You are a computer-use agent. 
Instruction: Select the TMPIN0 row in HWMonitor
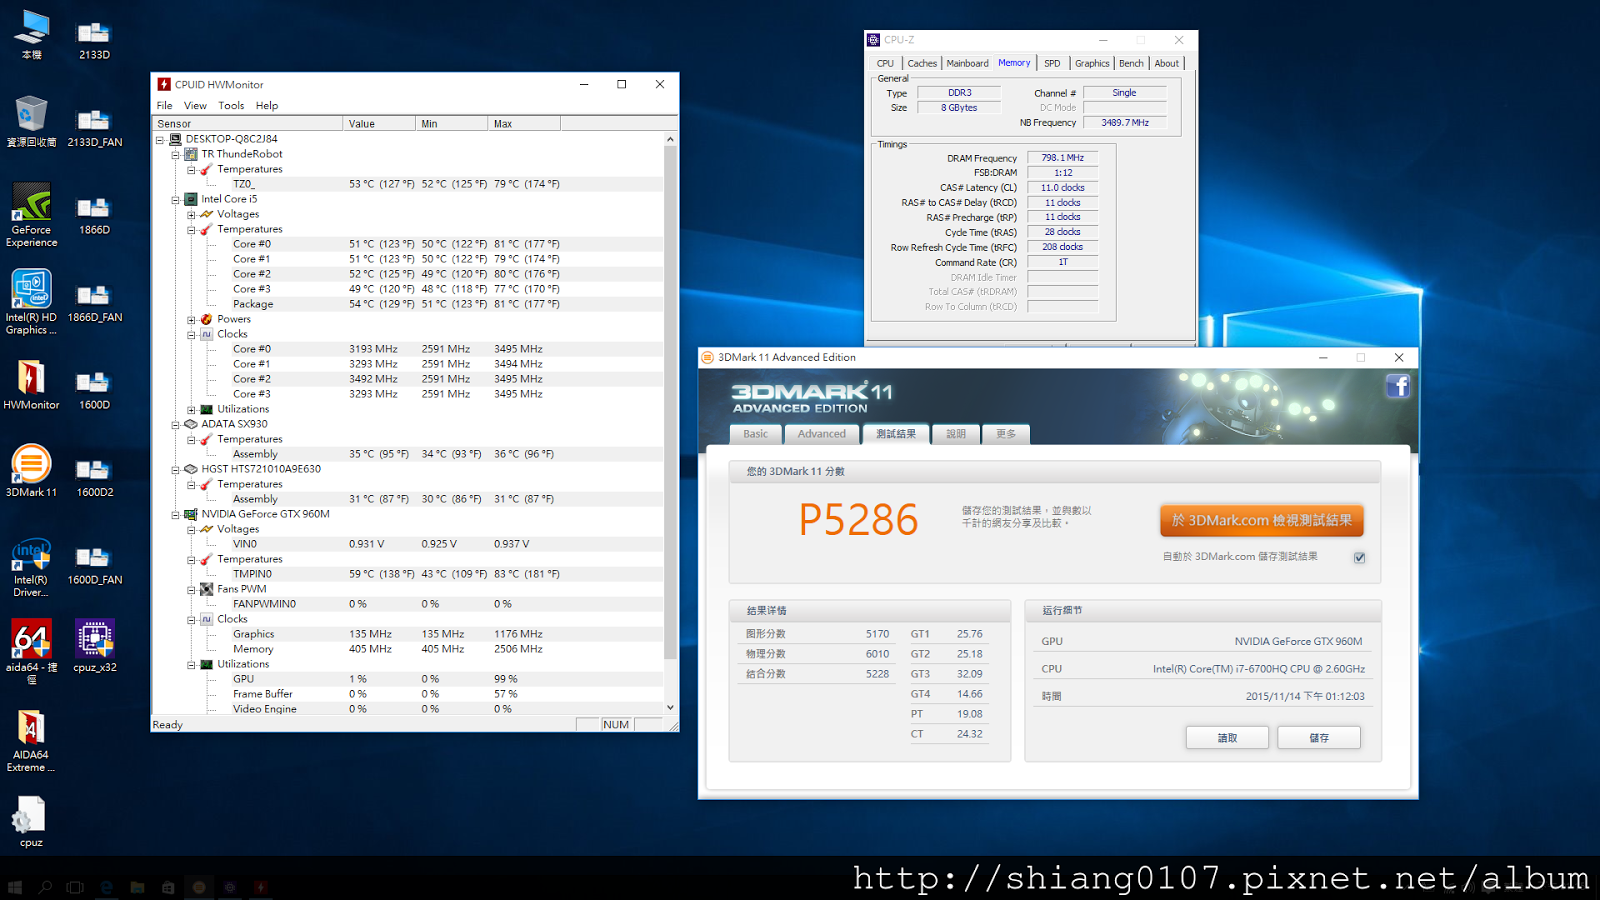[x=408, y=574]
